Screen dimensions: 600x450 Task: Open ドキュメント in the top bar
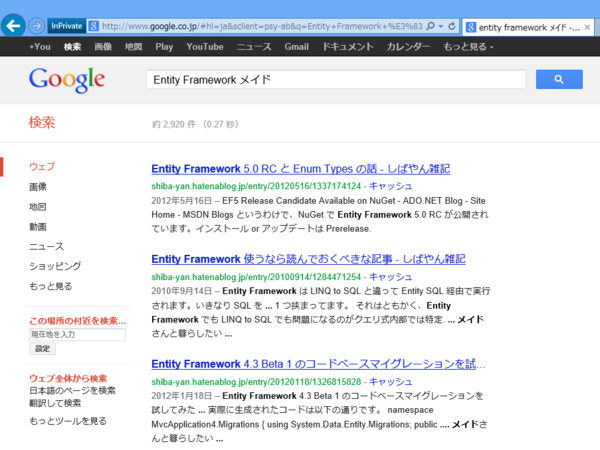point(347,47)
